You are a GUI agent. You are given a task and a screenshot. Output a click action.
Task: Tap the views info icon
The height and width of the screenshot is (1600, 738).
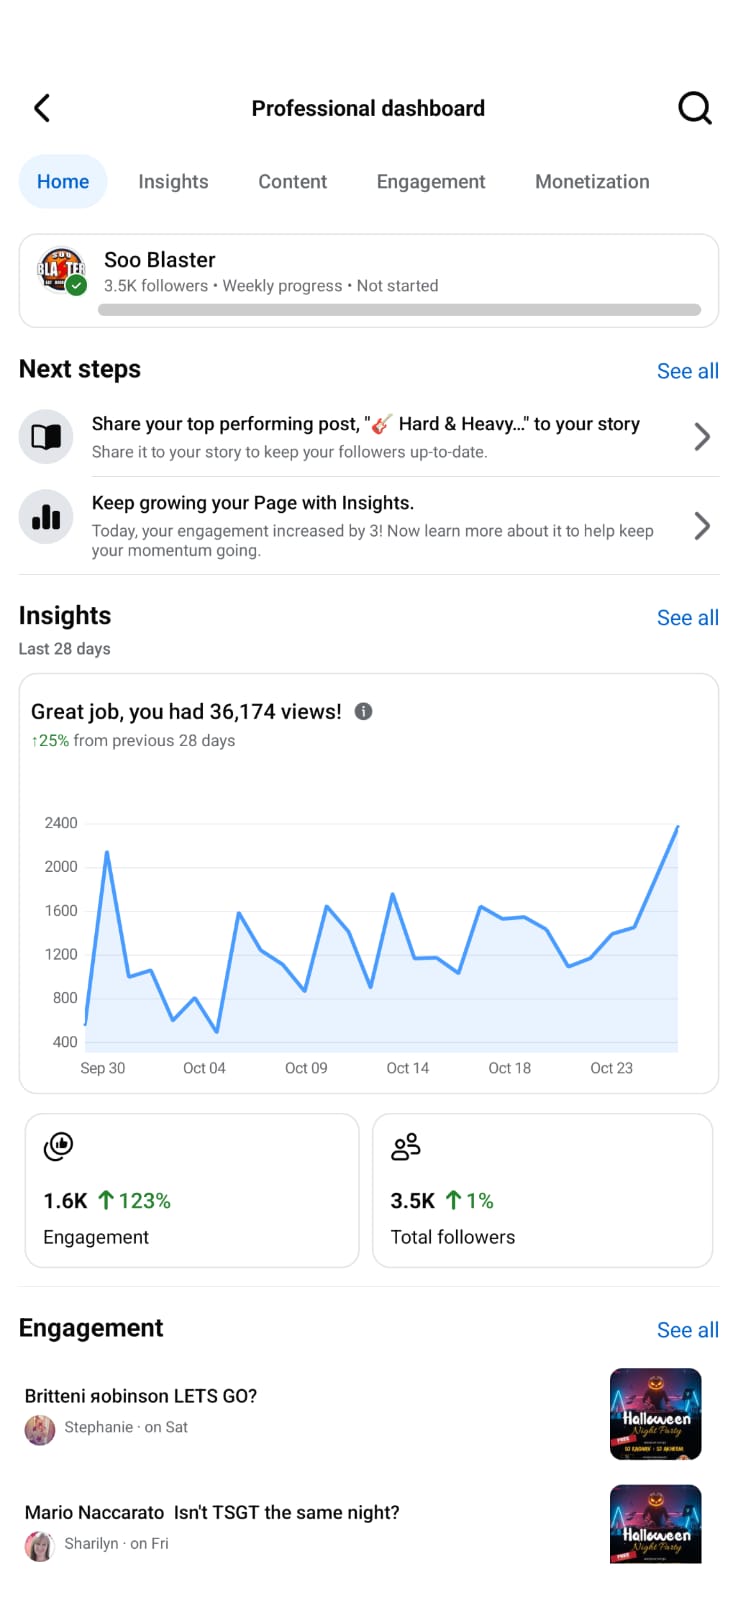pyautogui.click(x=364, y=711)
